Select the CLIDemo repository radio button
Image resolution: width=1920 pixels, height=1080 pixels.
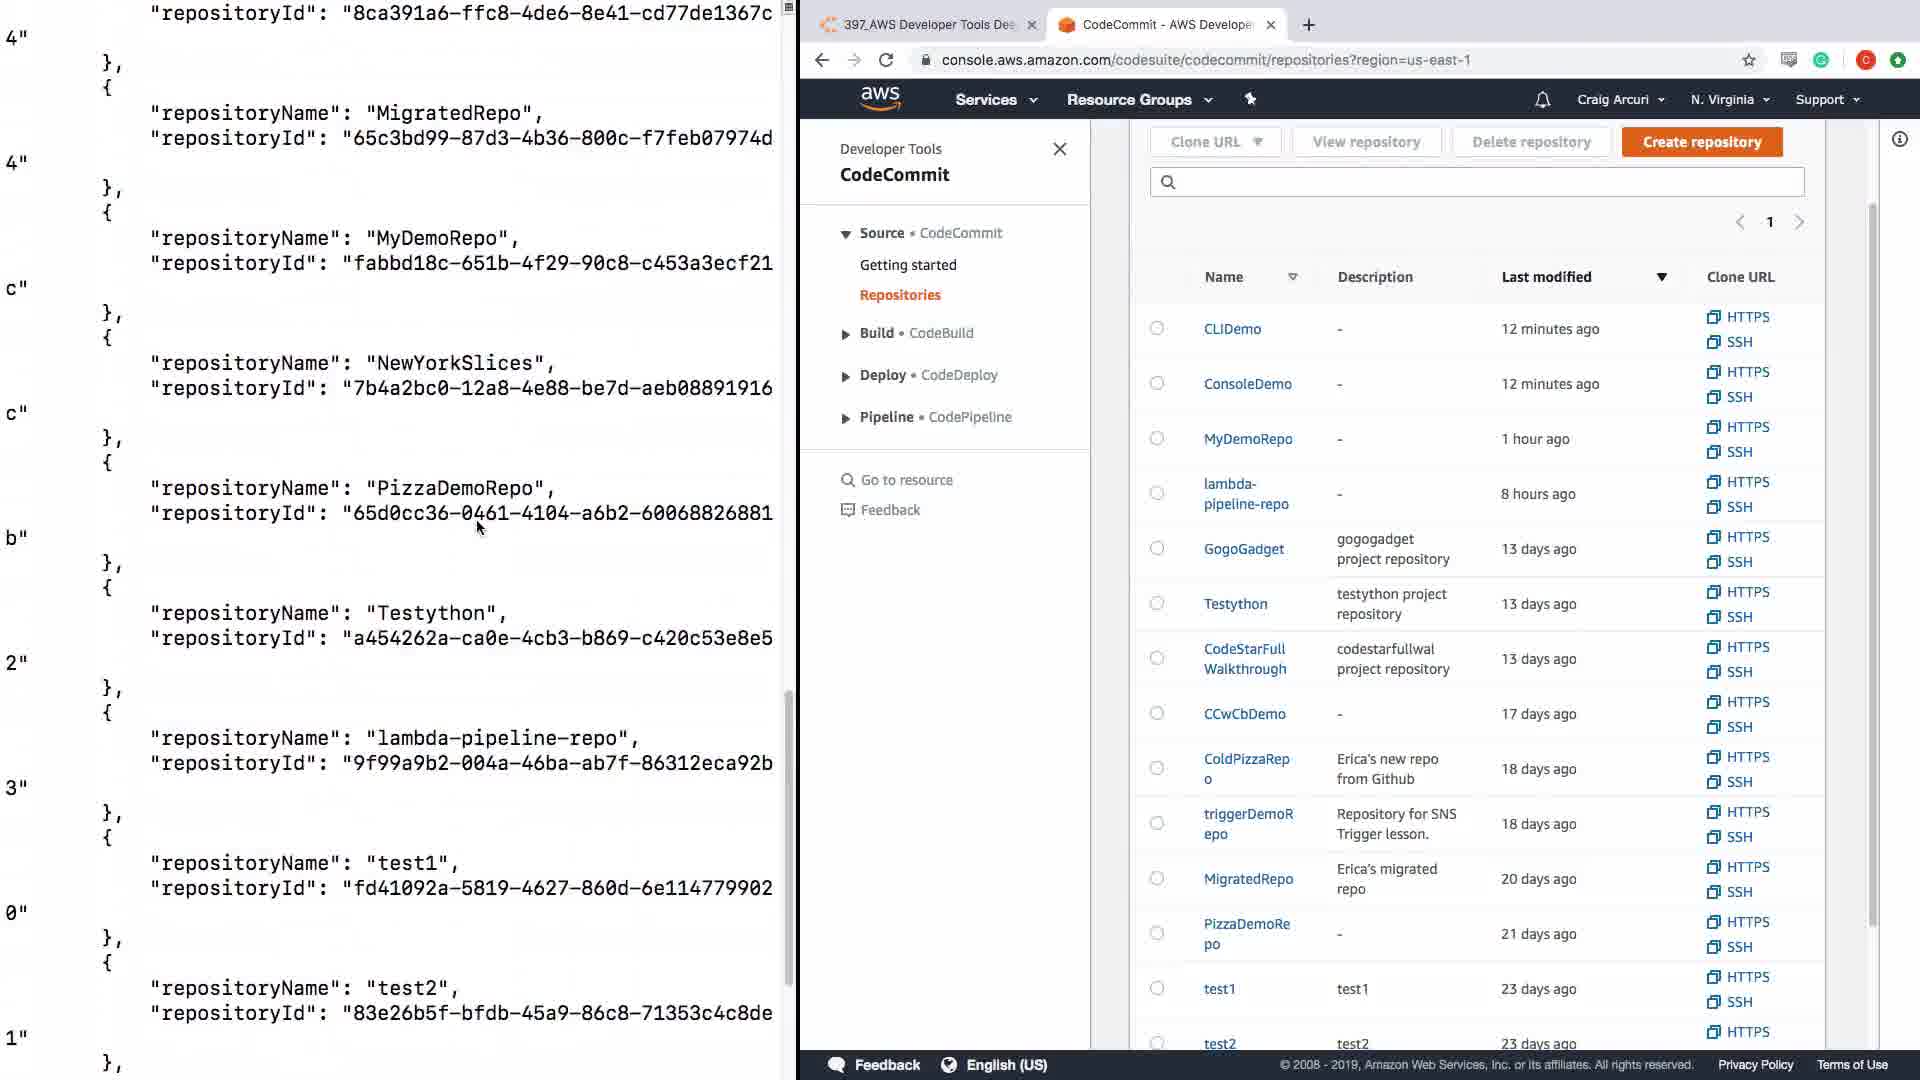[1157, 328]
